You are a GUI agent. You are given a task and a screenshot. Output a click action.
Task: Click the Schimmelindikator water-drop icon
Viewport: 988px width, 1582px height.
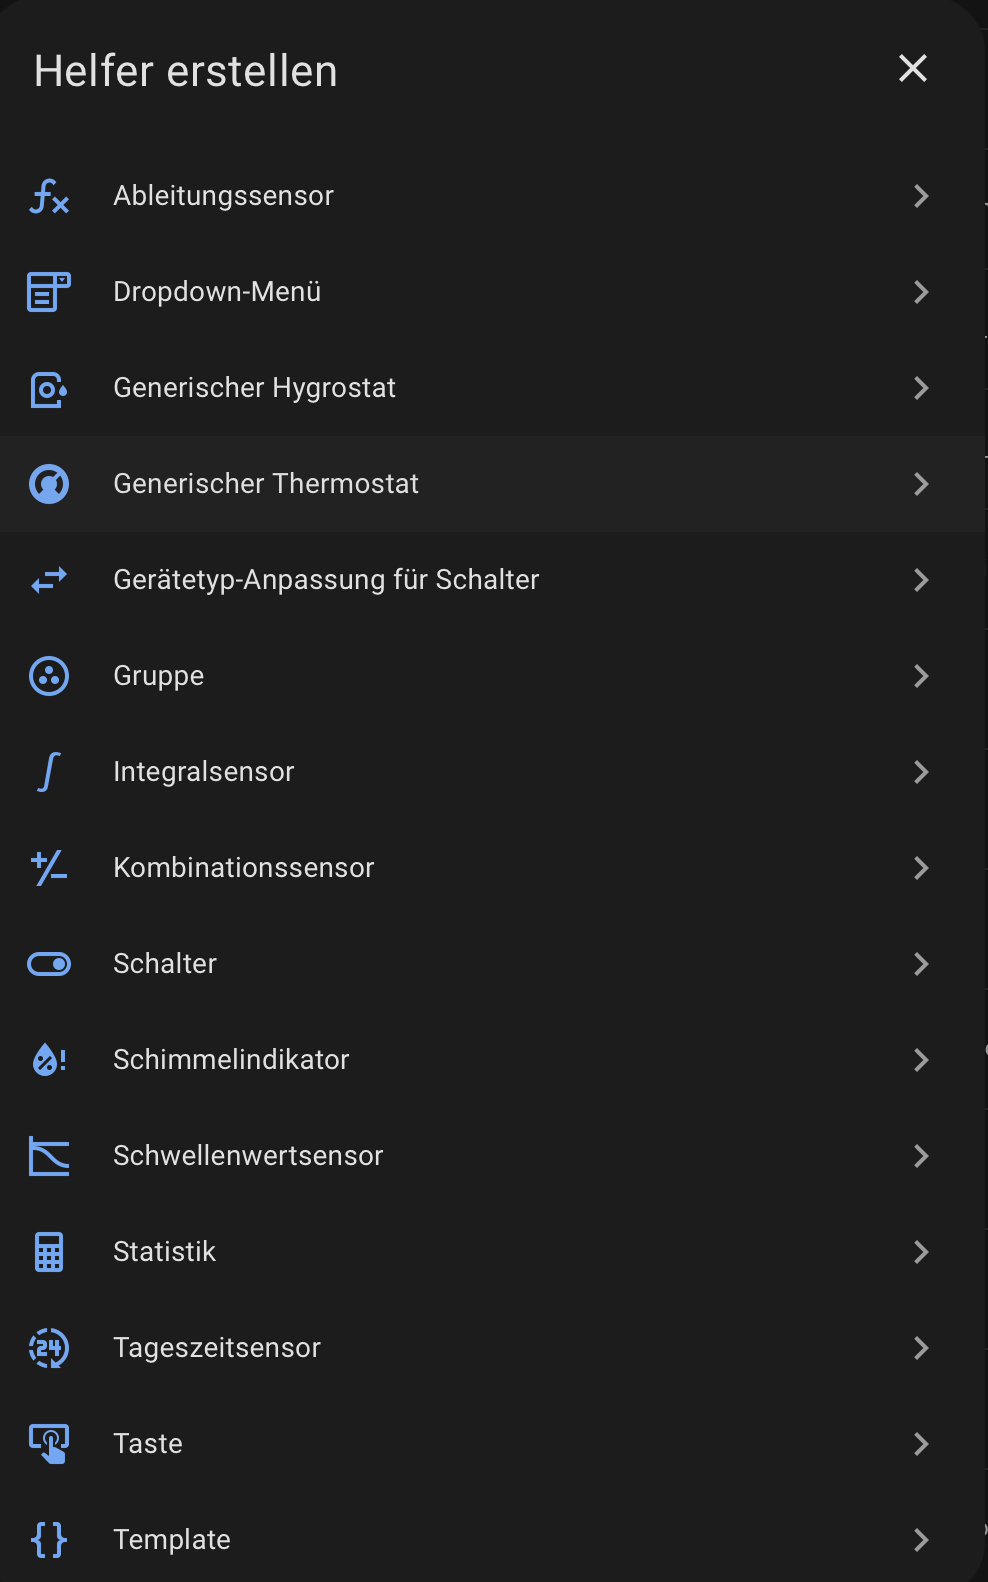49,1060
